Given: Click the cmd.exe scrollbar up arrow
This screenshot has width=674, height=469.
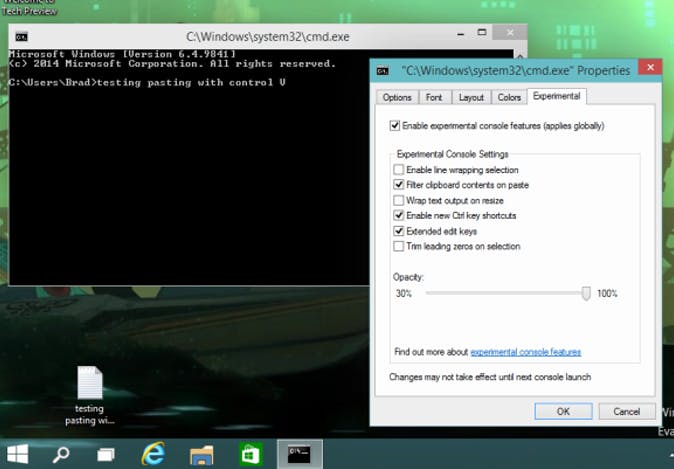Looking at the screenshot, I should click(x=519, y=55).
